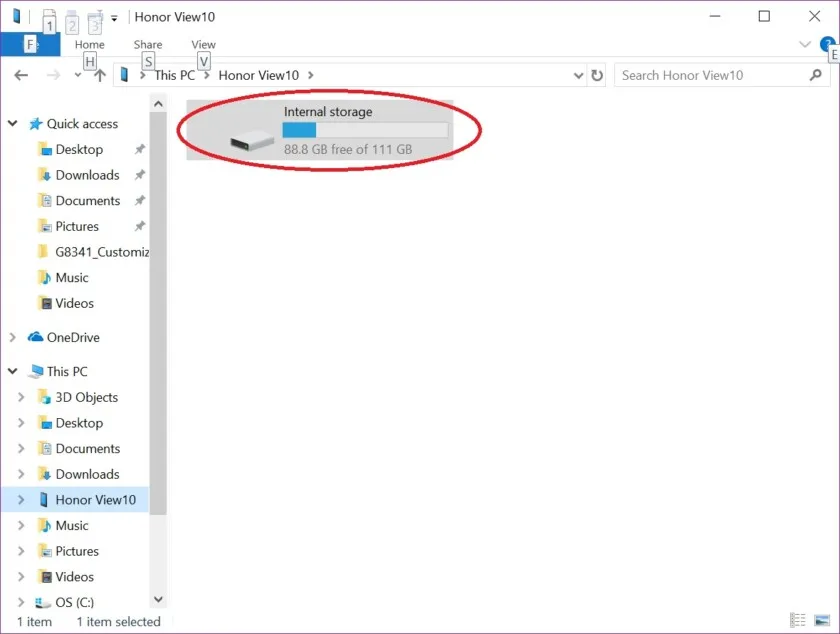Go up one folder level
840x634 pixels.
click(100, 75)
